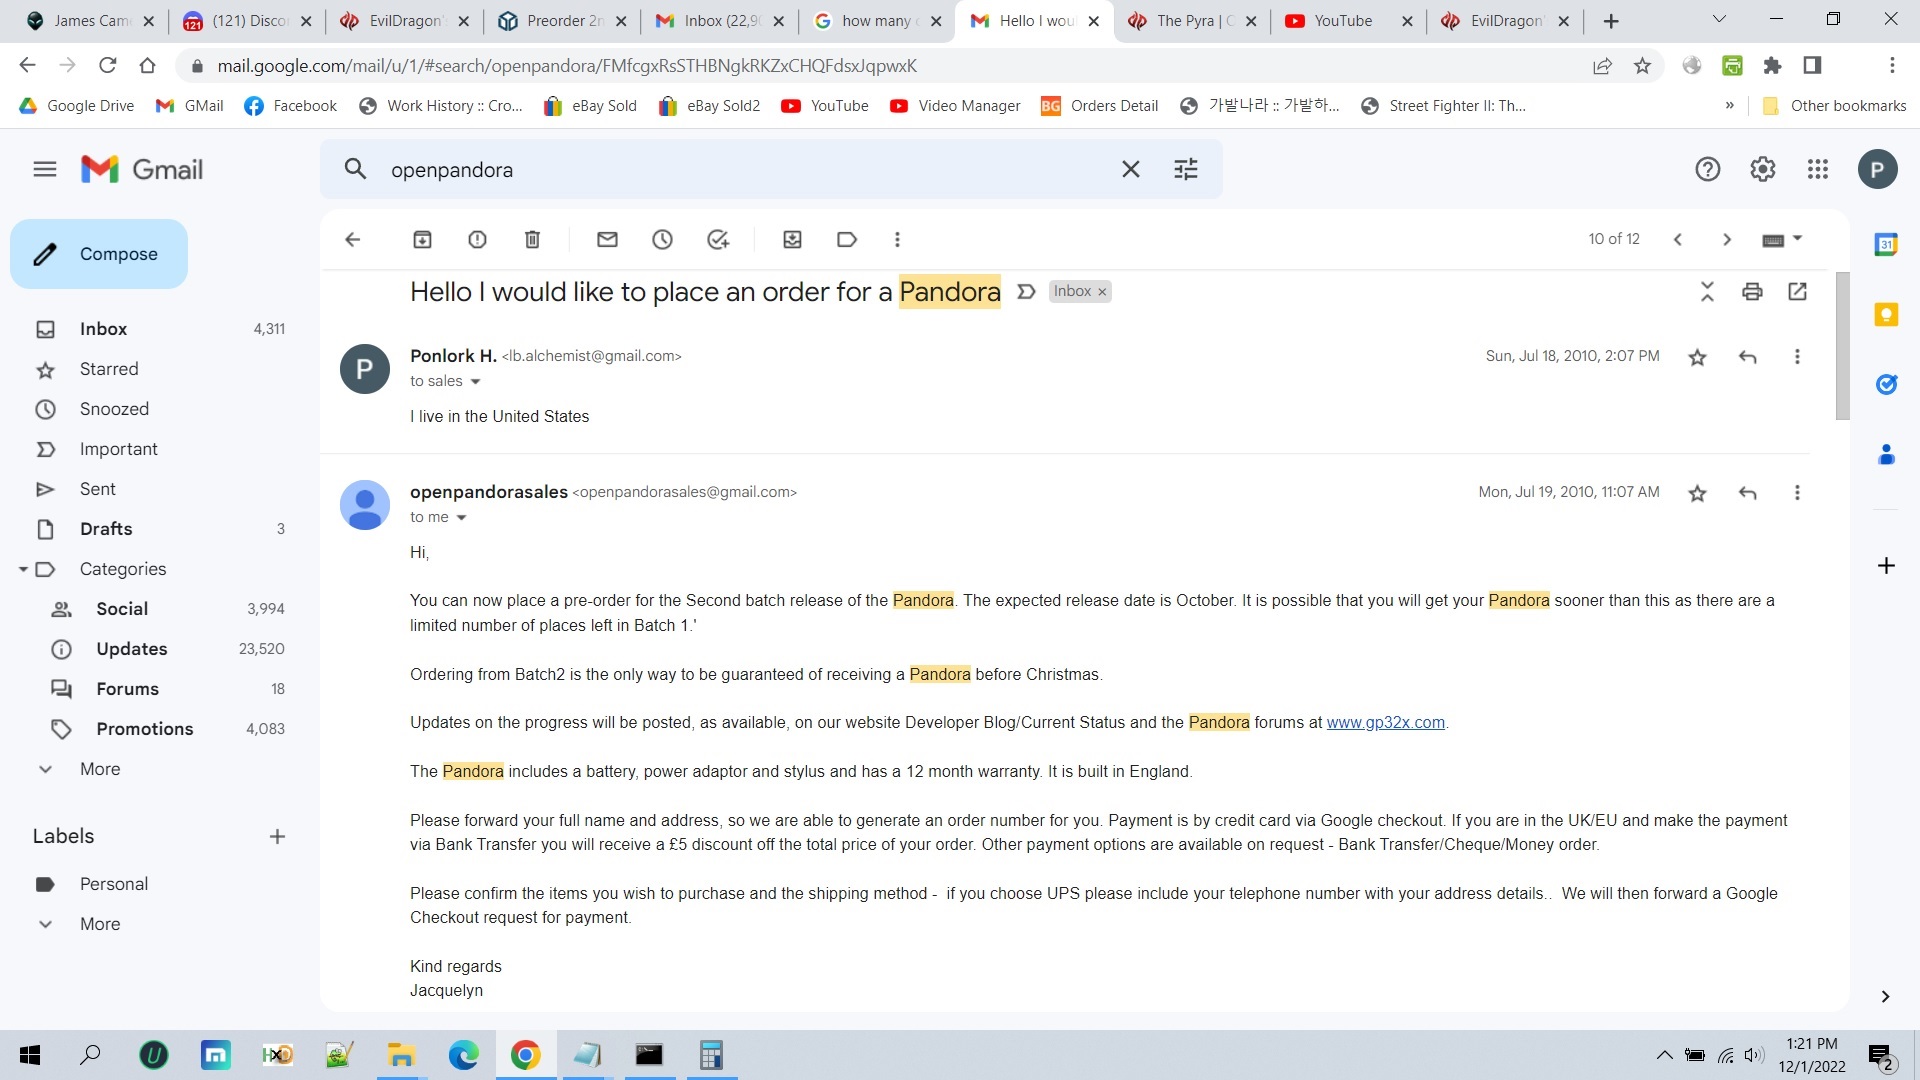Expand recipient details next to 'to sales'

[475, 382]
